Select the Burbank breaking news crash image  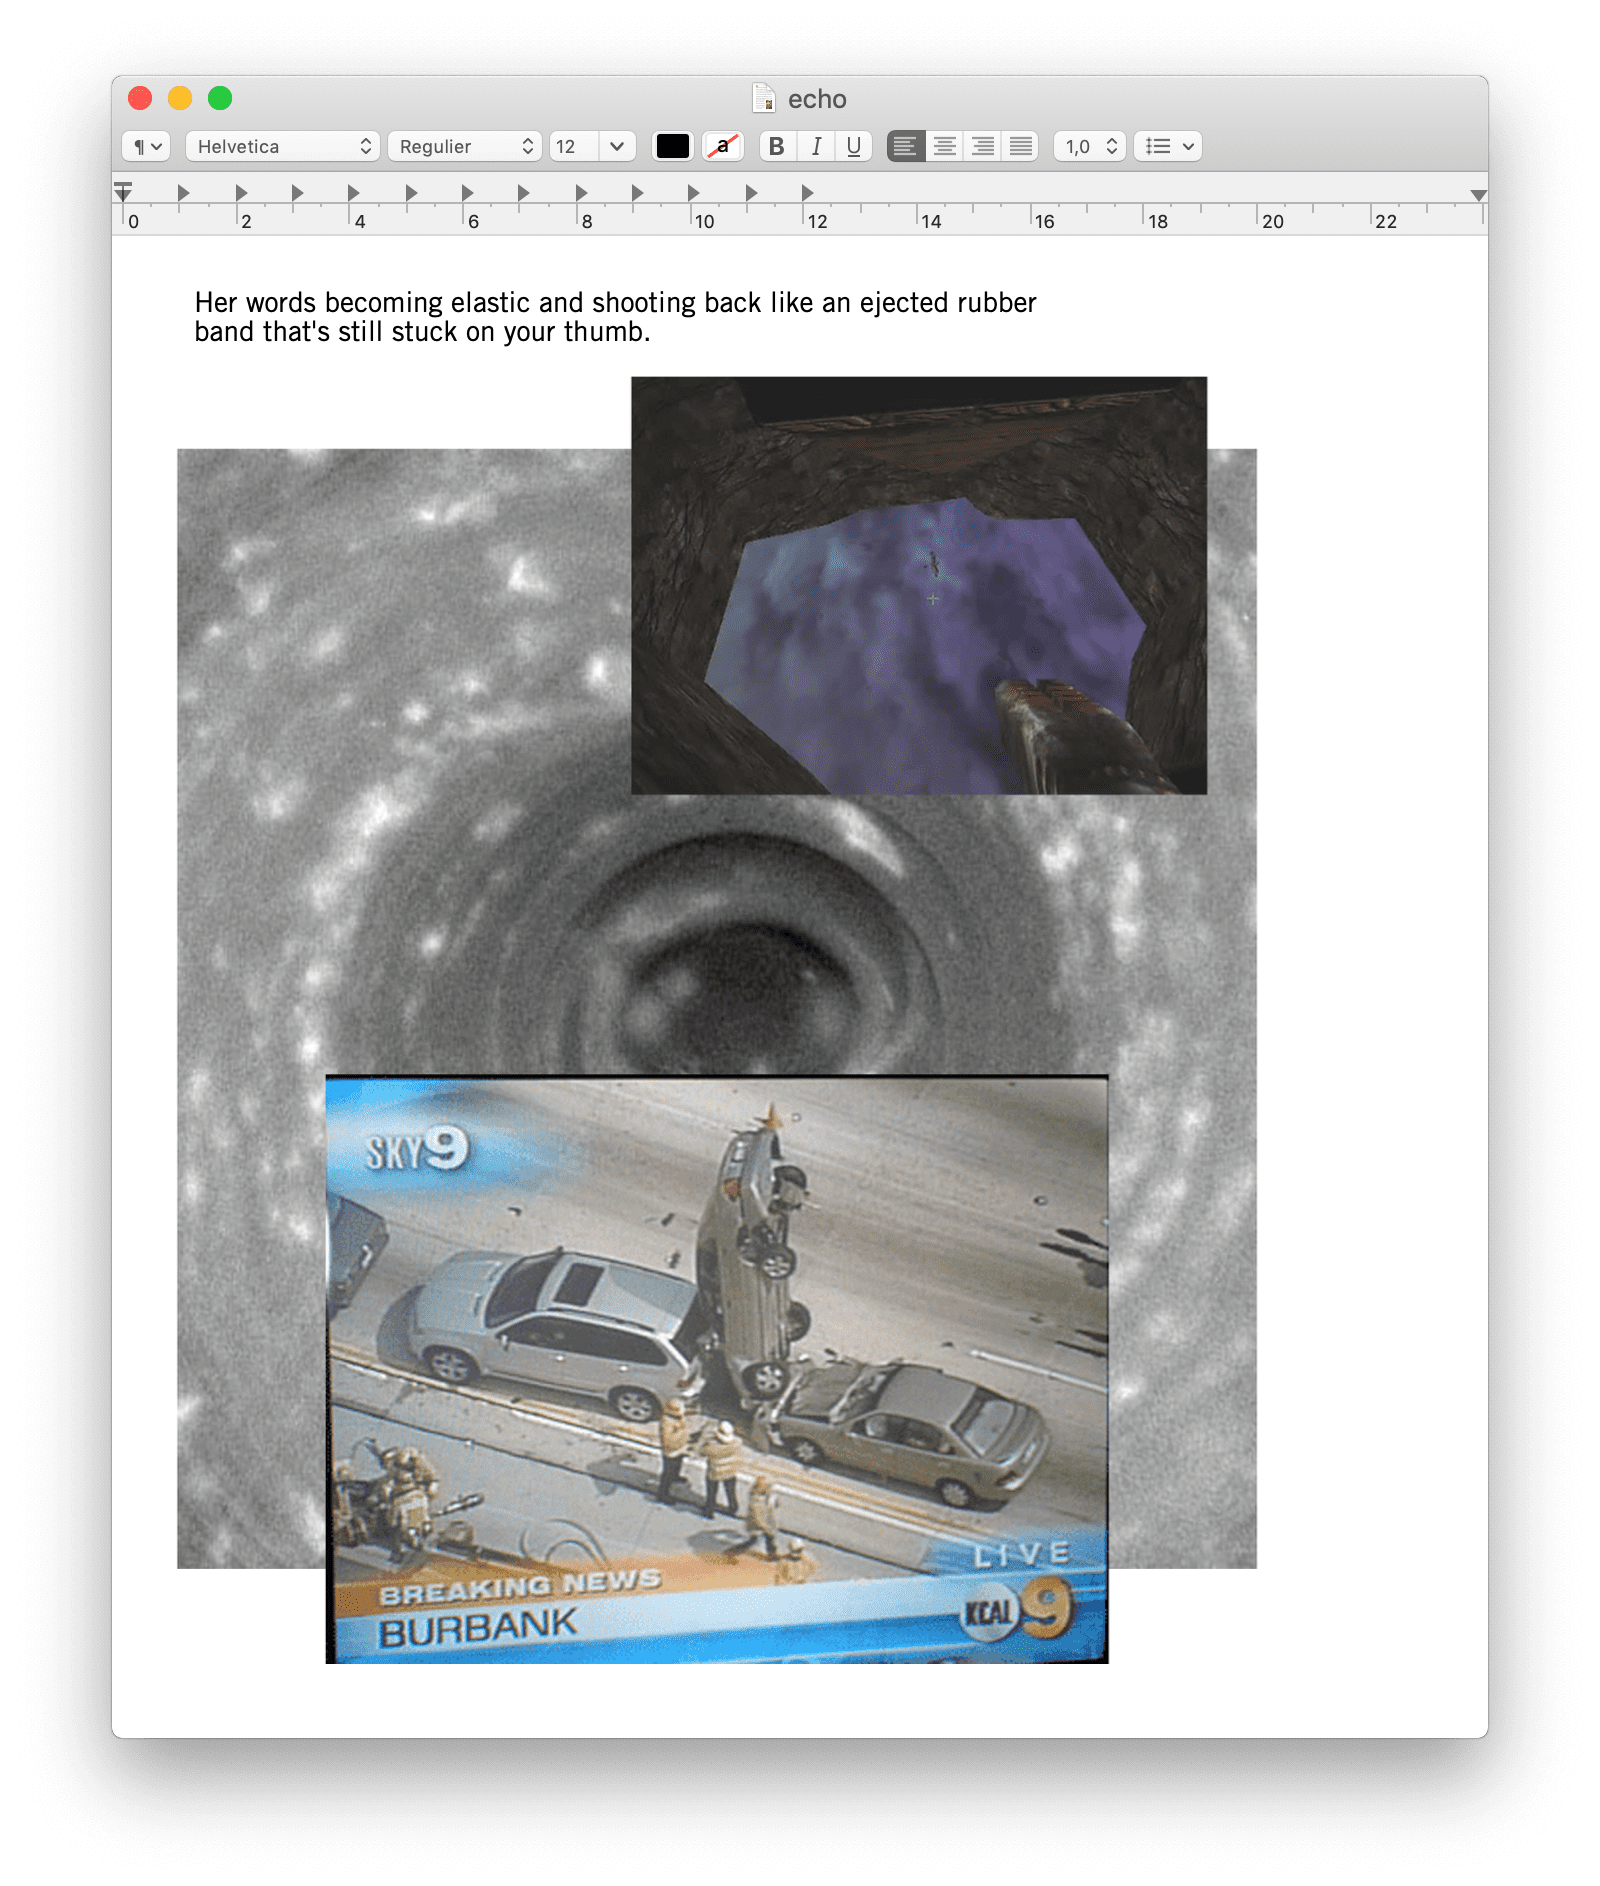click(x=717, y=1369)
